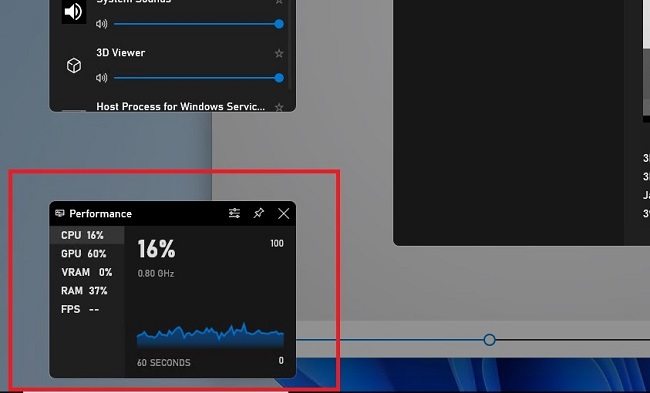Select the CPU 16% metric
Screen dimensions: 650x393
point(87,235)
